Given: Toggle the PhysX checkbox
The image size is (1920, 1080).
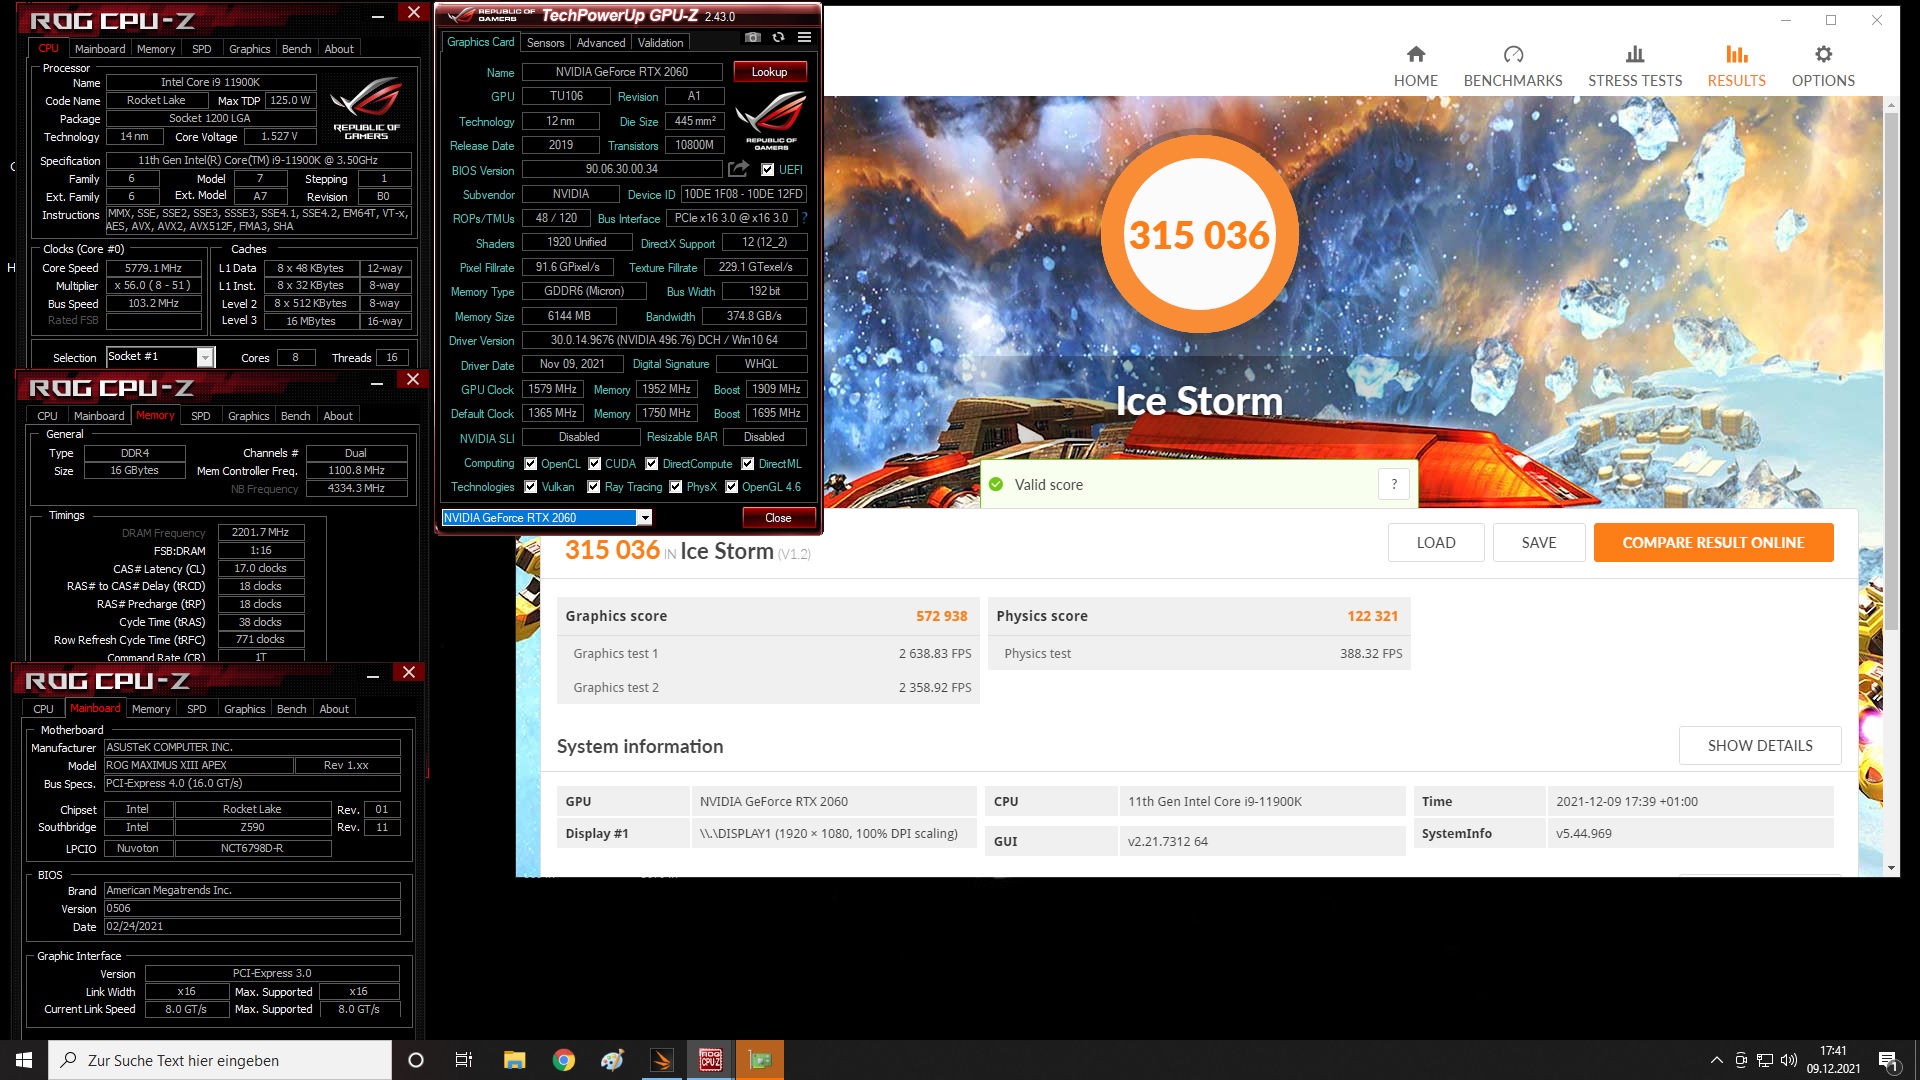Looking at the screenshot, I should tap(676, 487).
